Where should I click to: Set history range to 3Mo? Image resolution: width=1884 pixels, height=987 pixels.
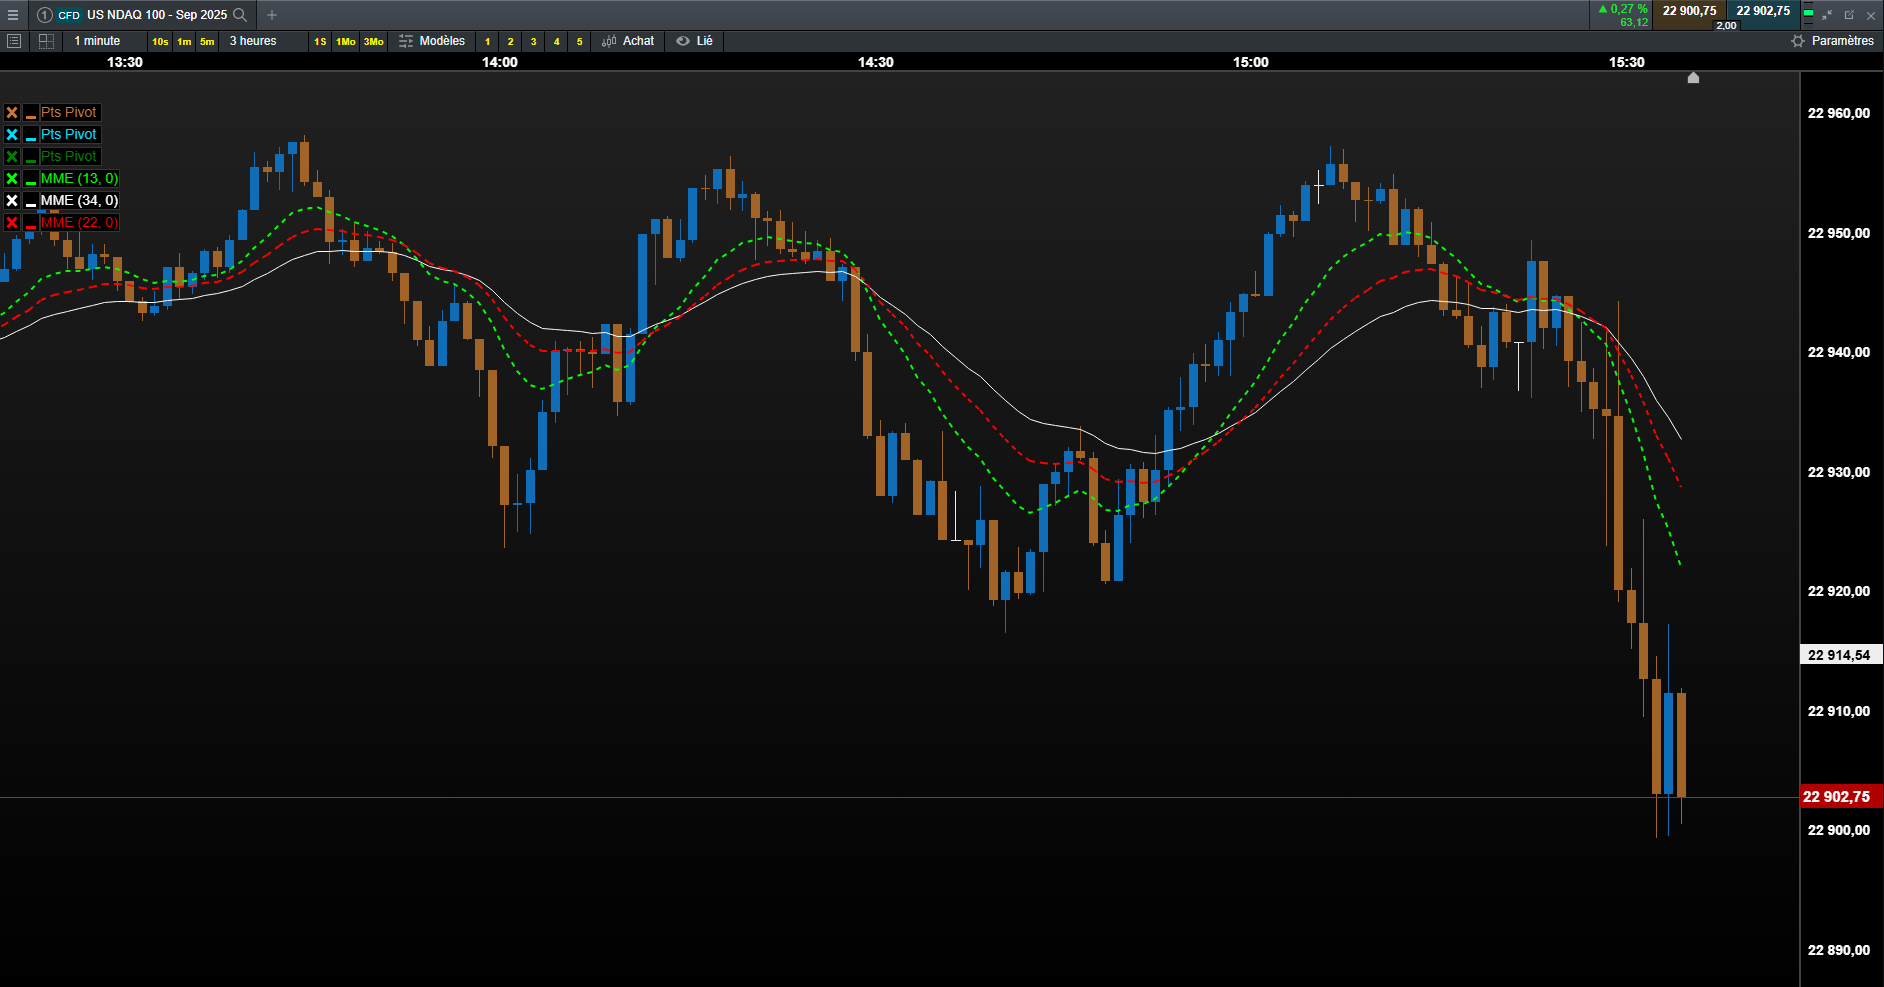point(374,41)
